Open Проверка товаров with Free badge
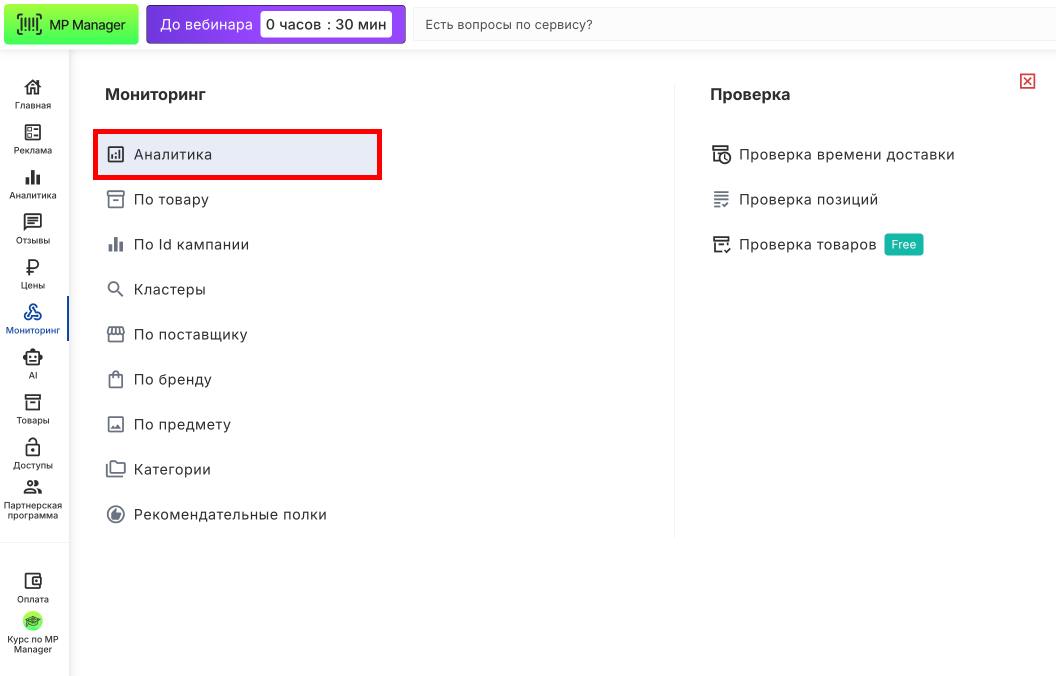This screenshot has width=1056, height=676. click(x=807, y=245)
